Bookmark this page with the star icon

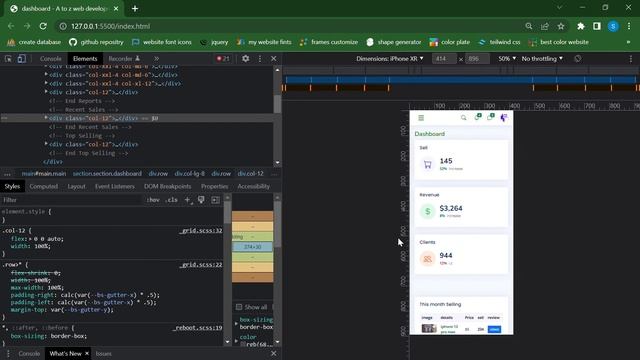point(561,26)
